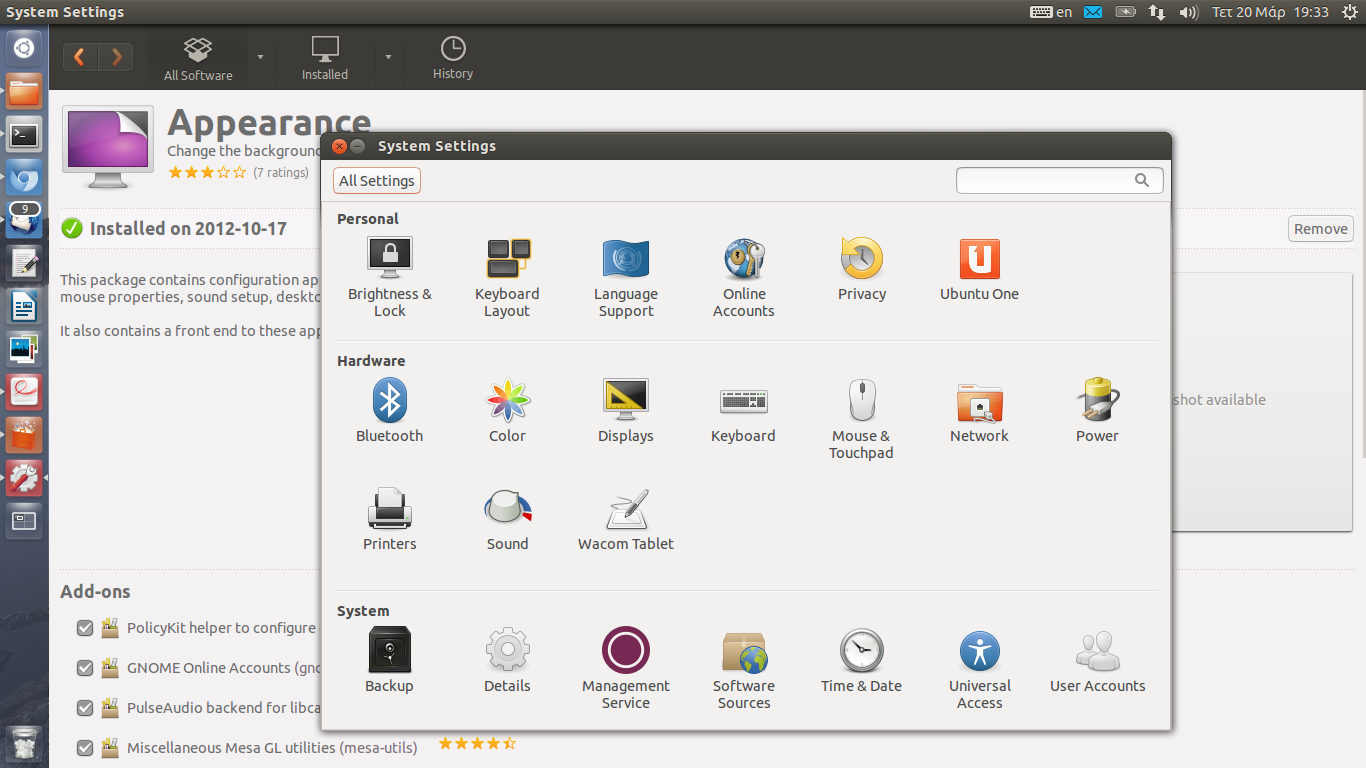This screenshot has width=1366, height=768.
Task: Open Bluetooth settings
Action: pyautogui.click(x=389, y=401)
